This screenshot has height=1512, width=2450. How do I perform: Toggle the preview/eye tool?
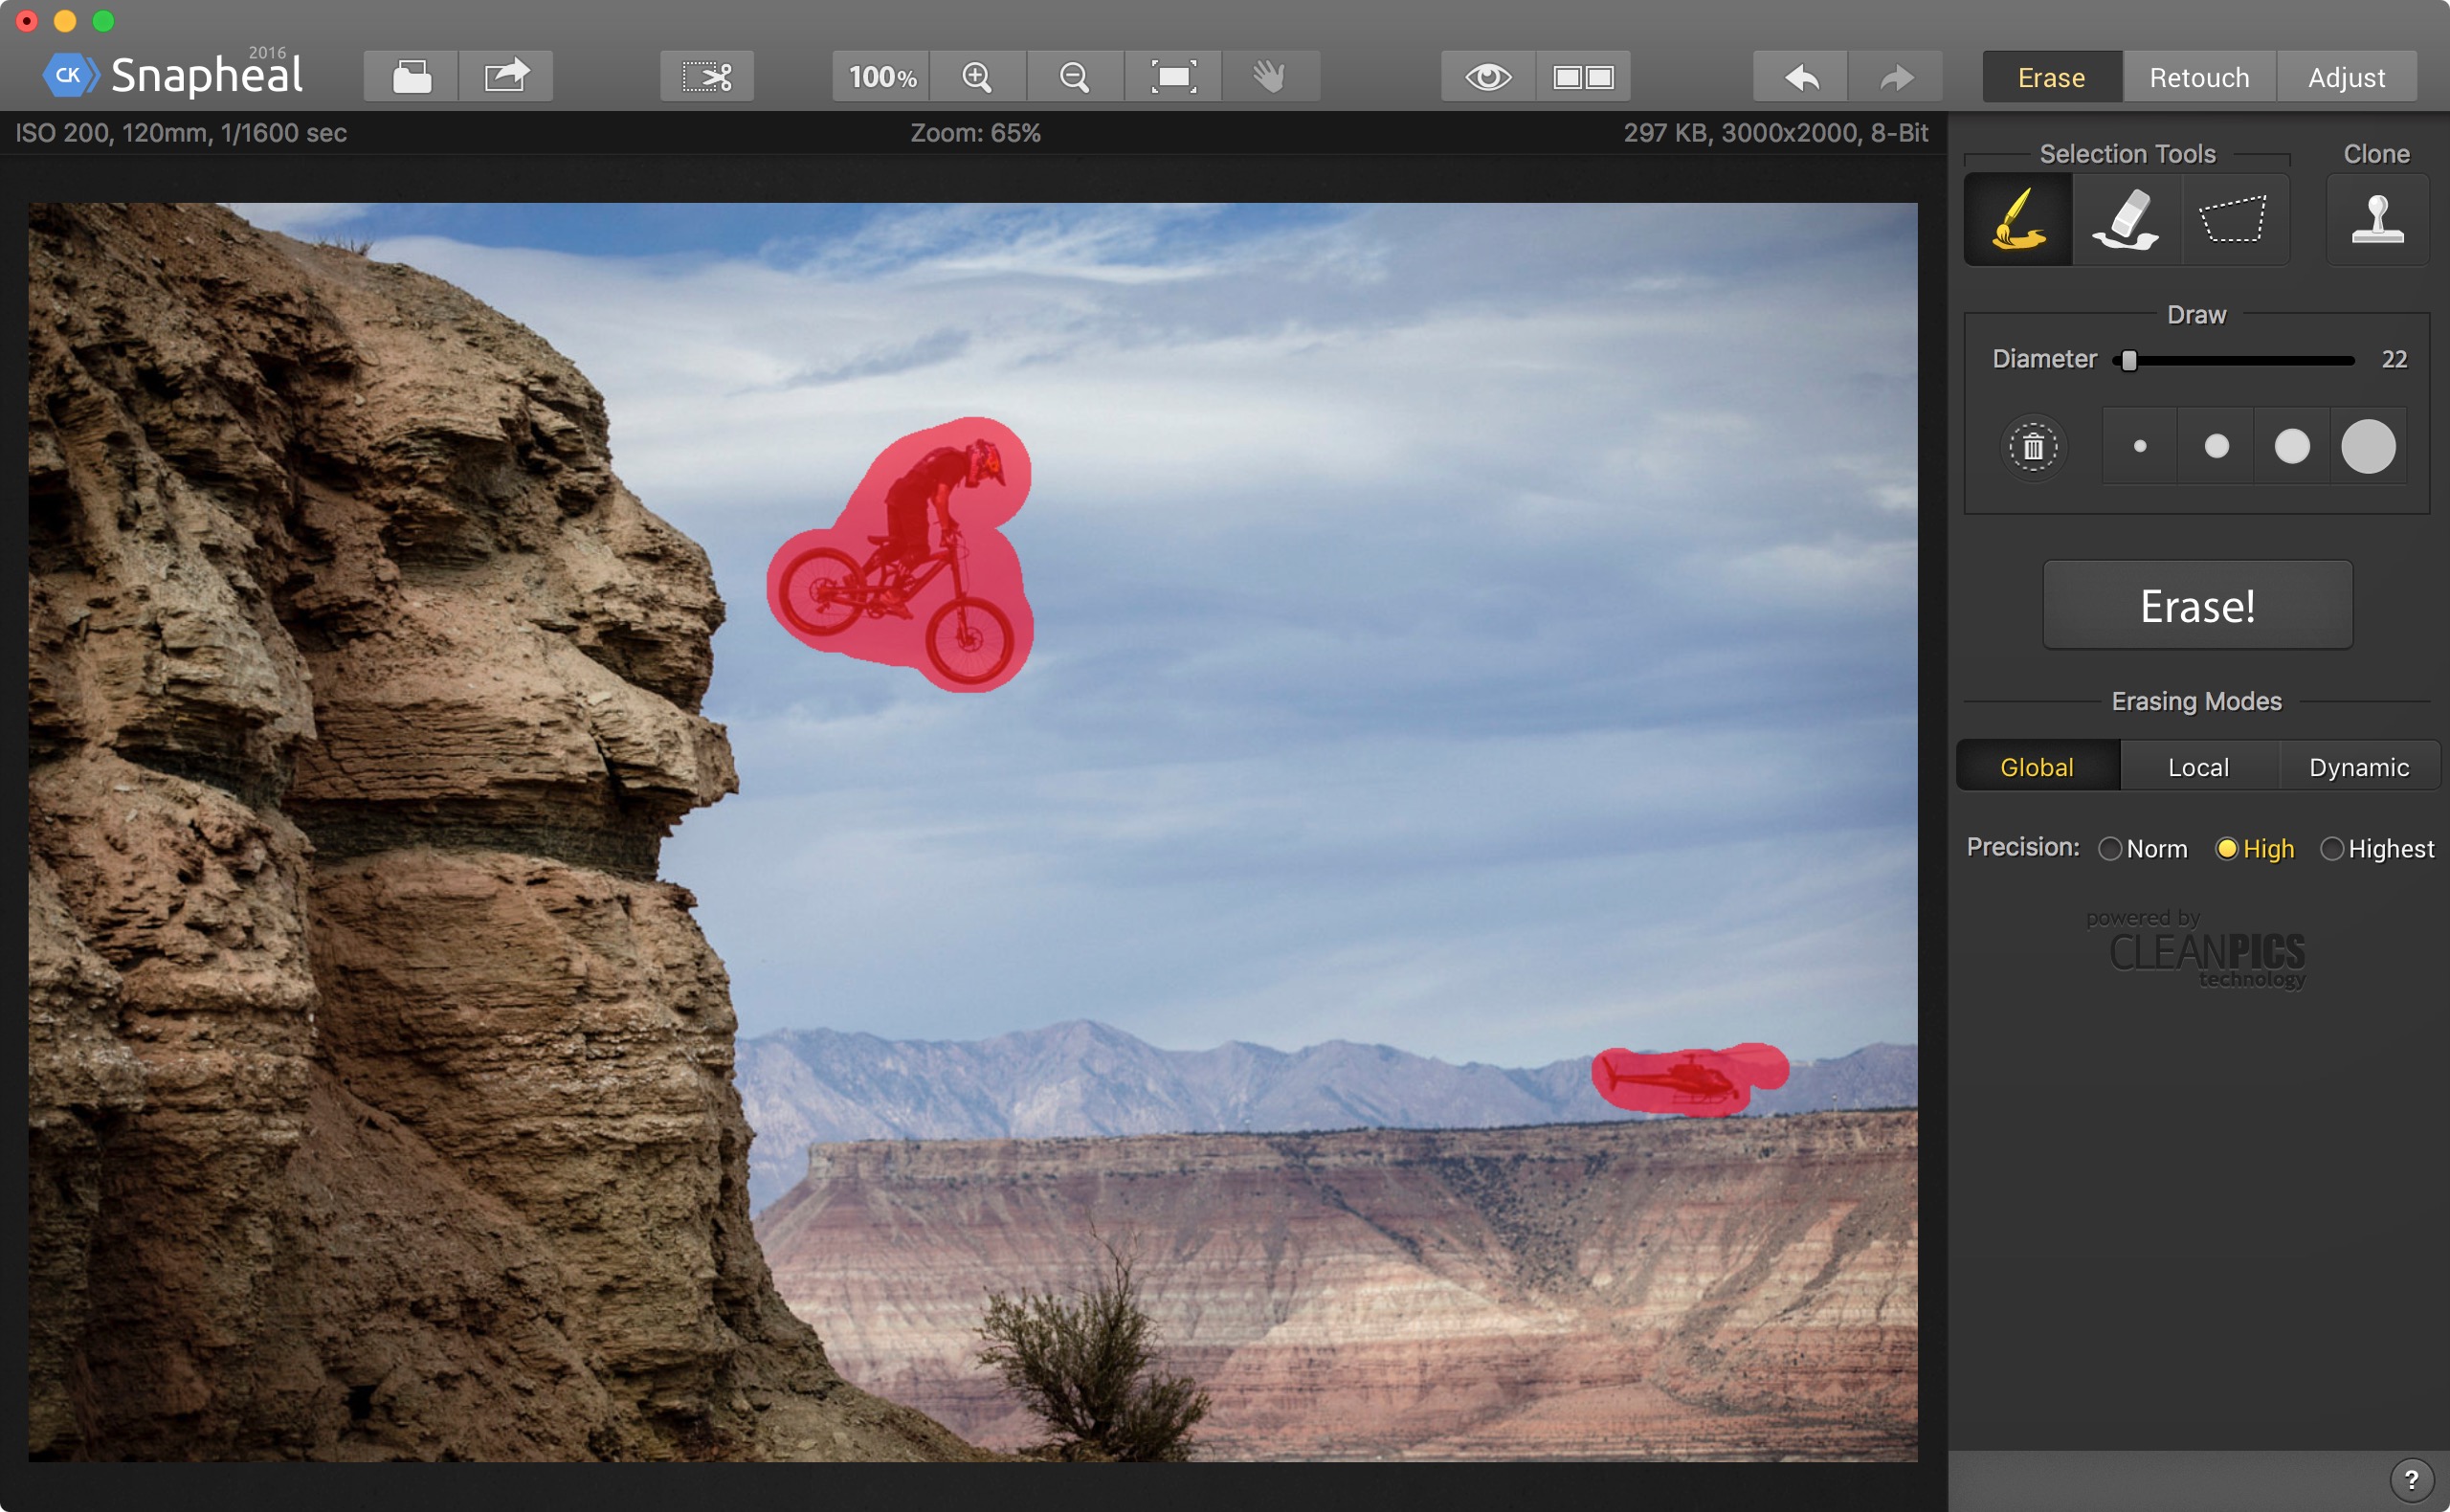pyautogui.click(x=1491, y=76)
